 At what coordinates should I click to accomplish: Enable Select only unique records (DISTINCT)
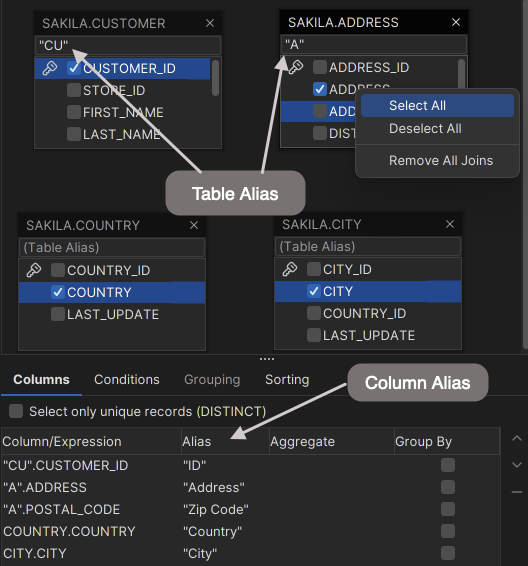[x=16, y=411]
